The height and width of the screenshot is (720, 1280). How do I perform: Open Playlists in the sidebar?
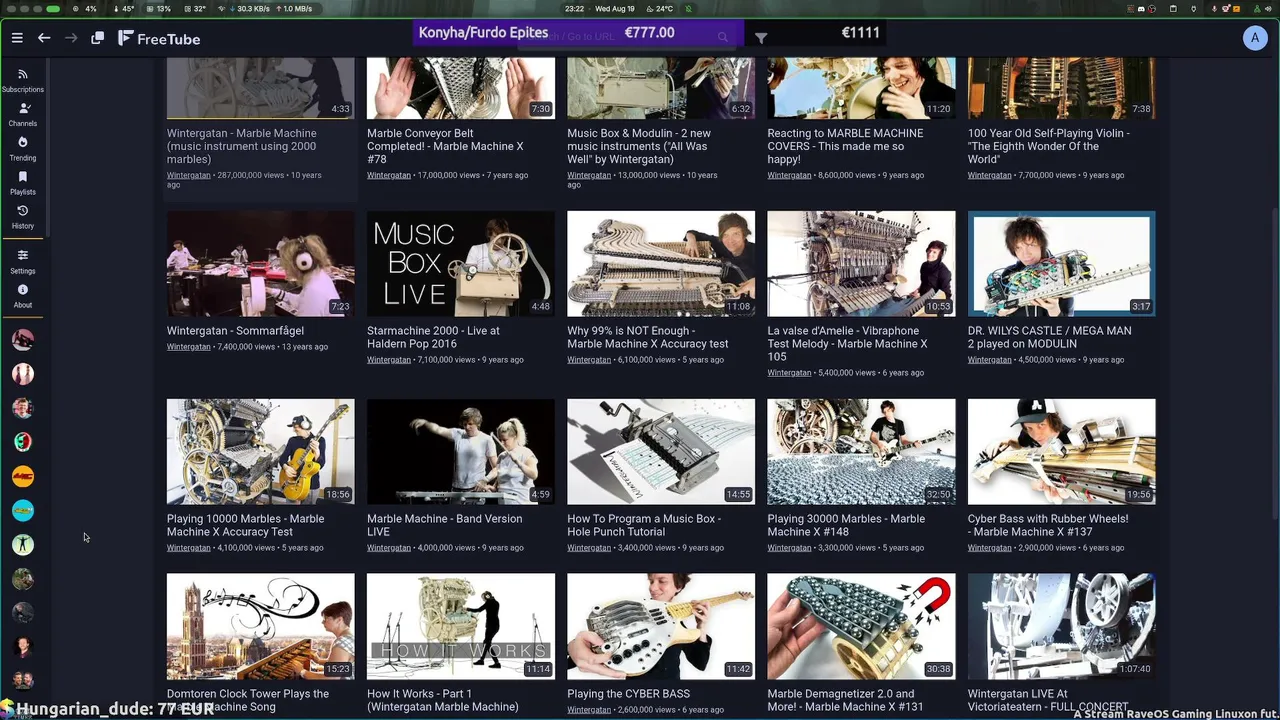point(23,183)
